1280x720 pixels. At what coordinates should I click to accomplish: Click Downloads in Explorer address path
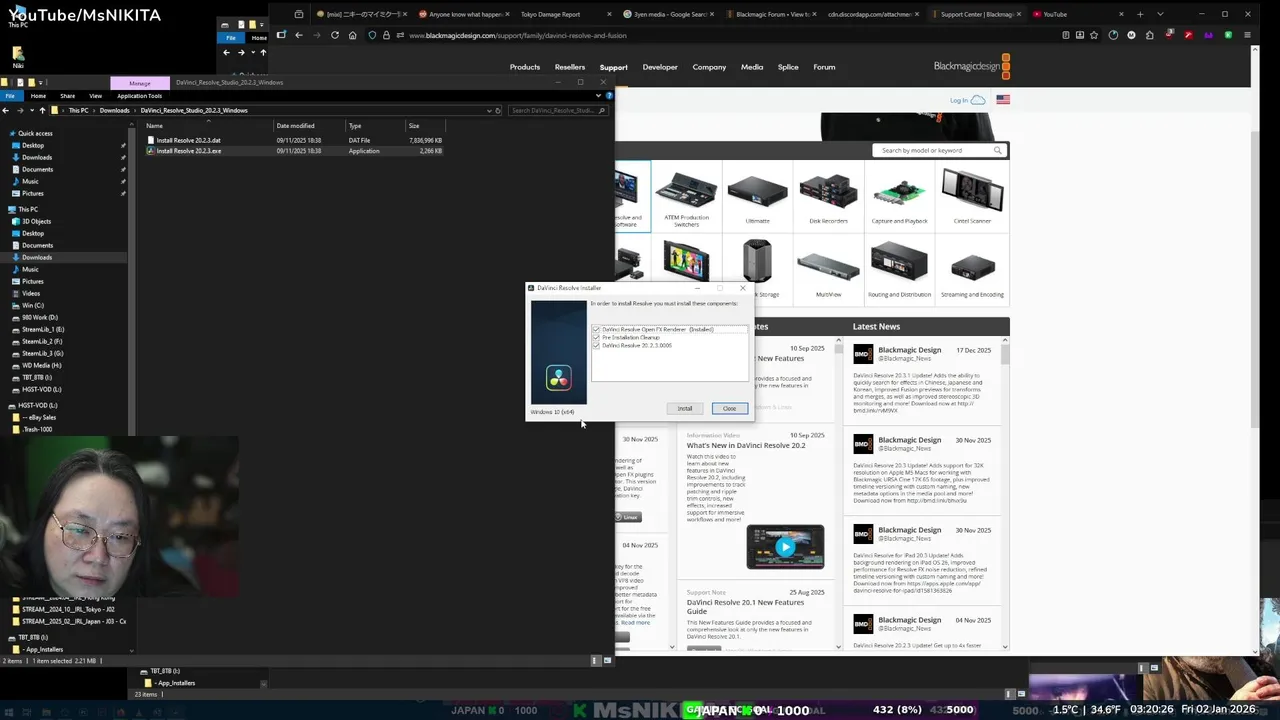pos(114,110)
